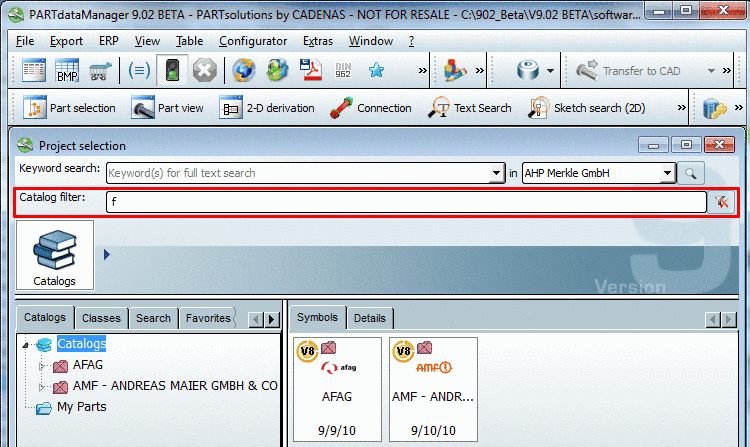
Task: Click the blue arrow next to Catalogs
Action: pos(107,255)
